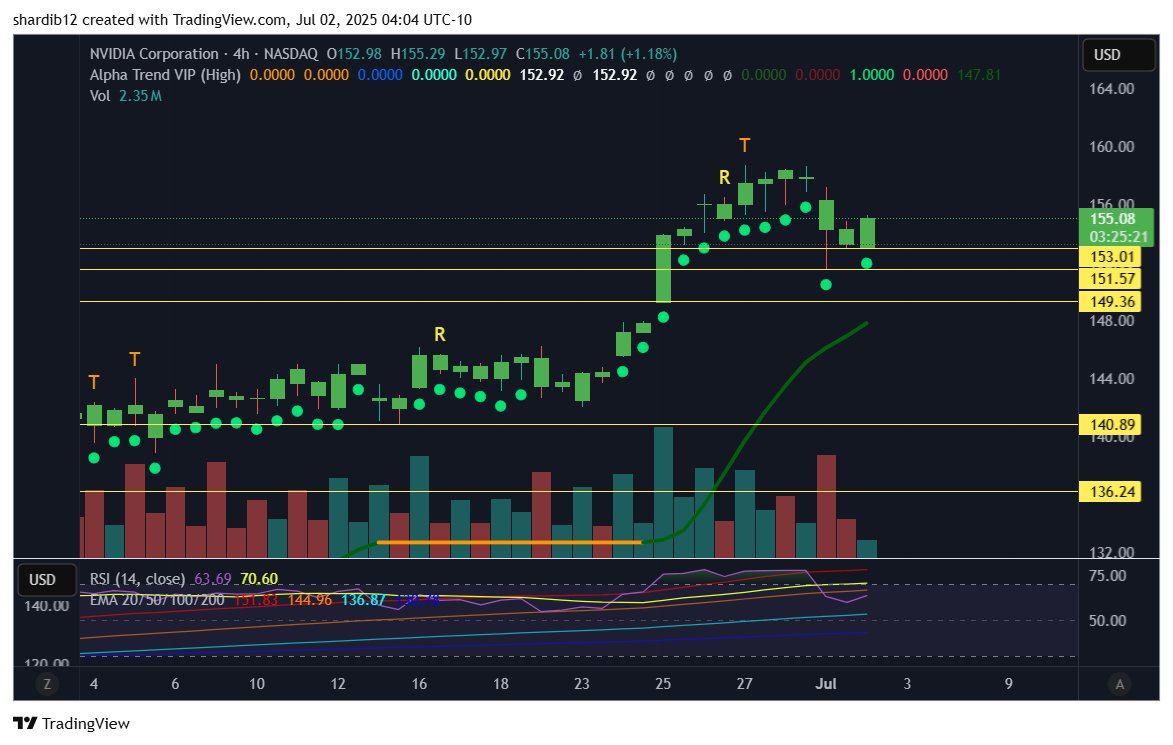The width and height of the screenshot is (1173, 745).
Task: Click the 50.00 level on the RSI scale
Action: (1107, 620)
